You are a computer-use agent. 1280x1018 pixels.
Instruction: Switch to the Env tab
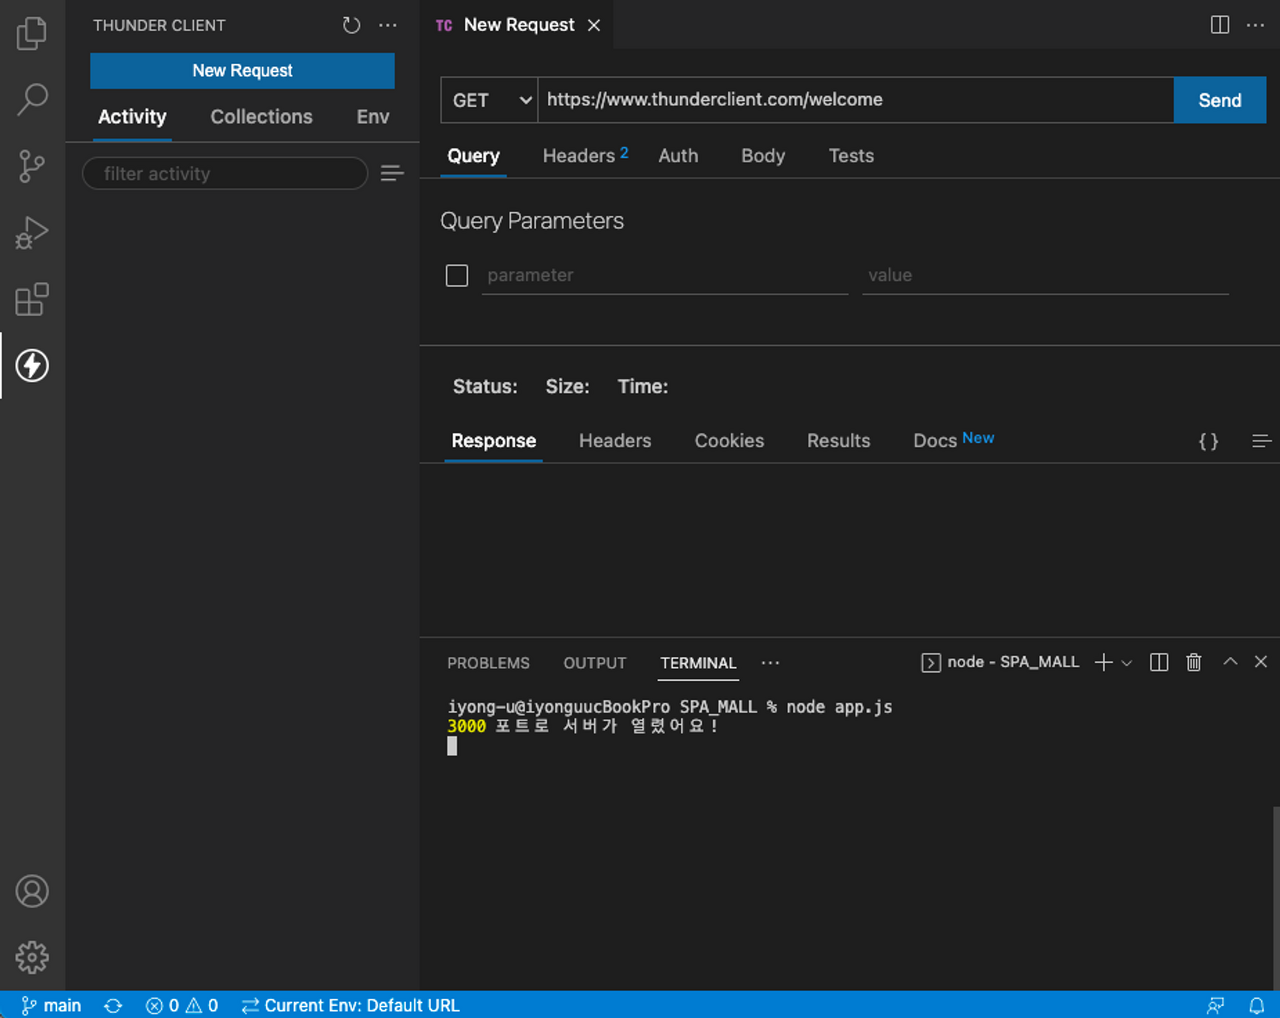click(x=373, y=116)
